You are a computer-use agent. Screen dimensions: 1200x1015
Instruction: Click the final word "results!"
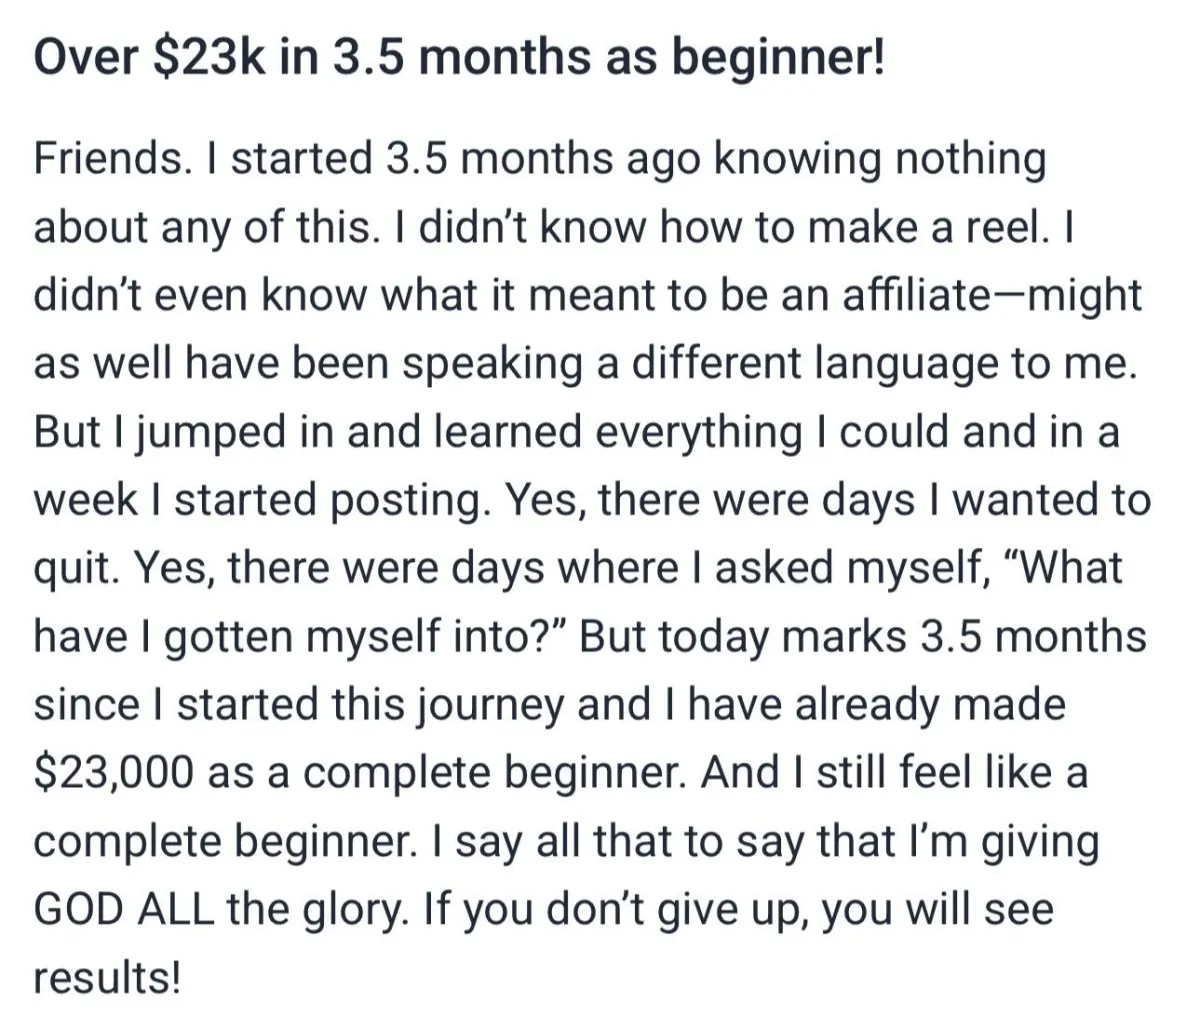(107, 977)
